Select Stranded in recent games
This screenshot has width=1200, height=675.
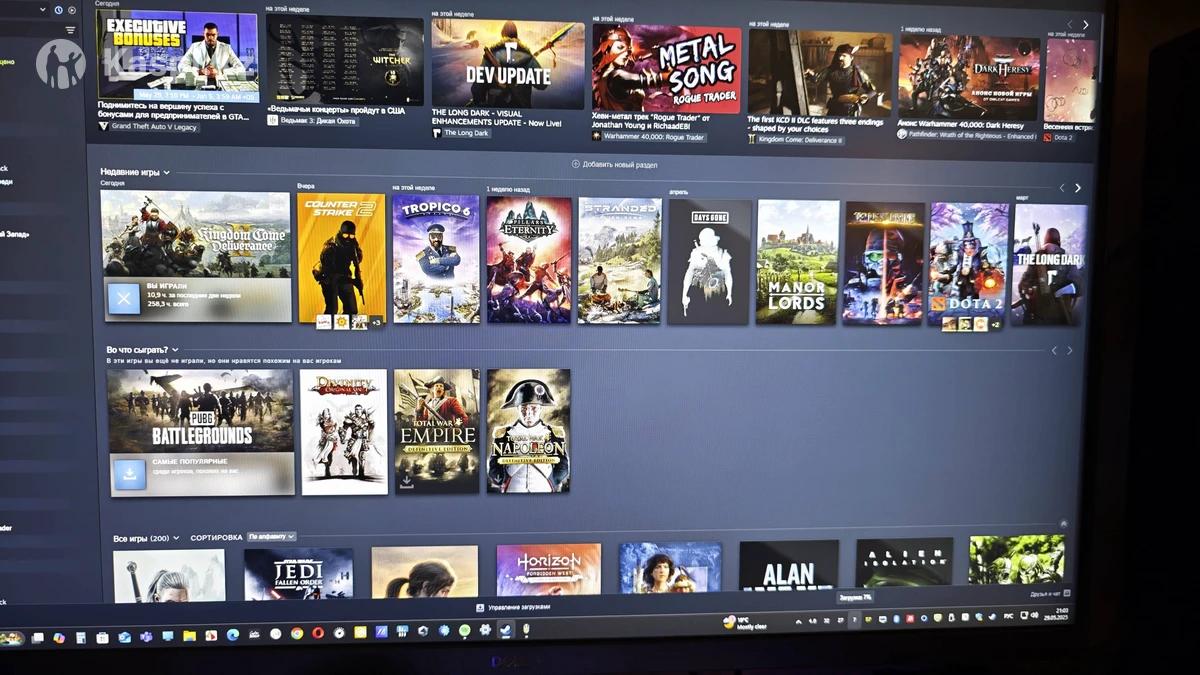[x=620, y=261]
